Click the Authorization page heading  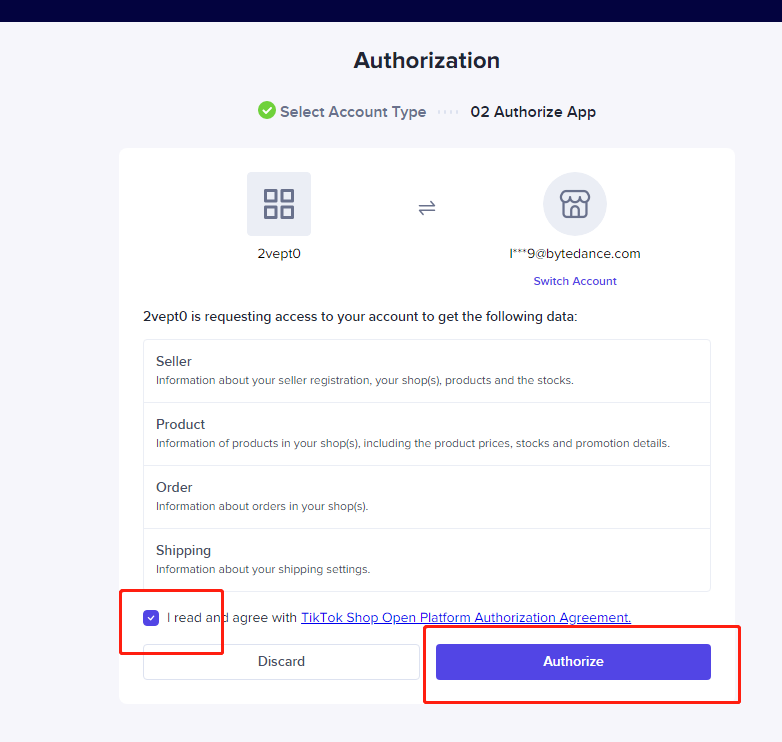pos(427,61)
